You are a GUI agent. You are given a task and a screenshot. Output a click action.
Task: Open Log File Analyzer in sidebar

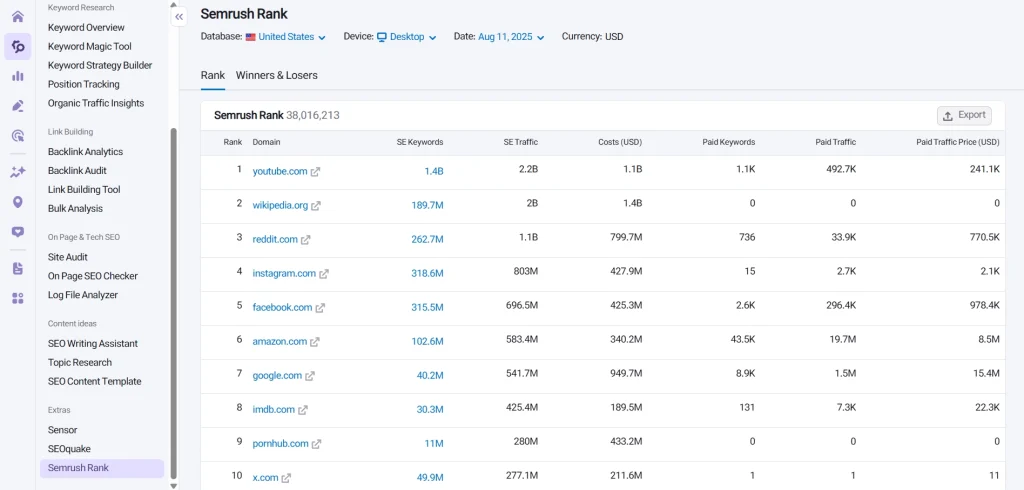pyautogui.click(x=83, y=295)
